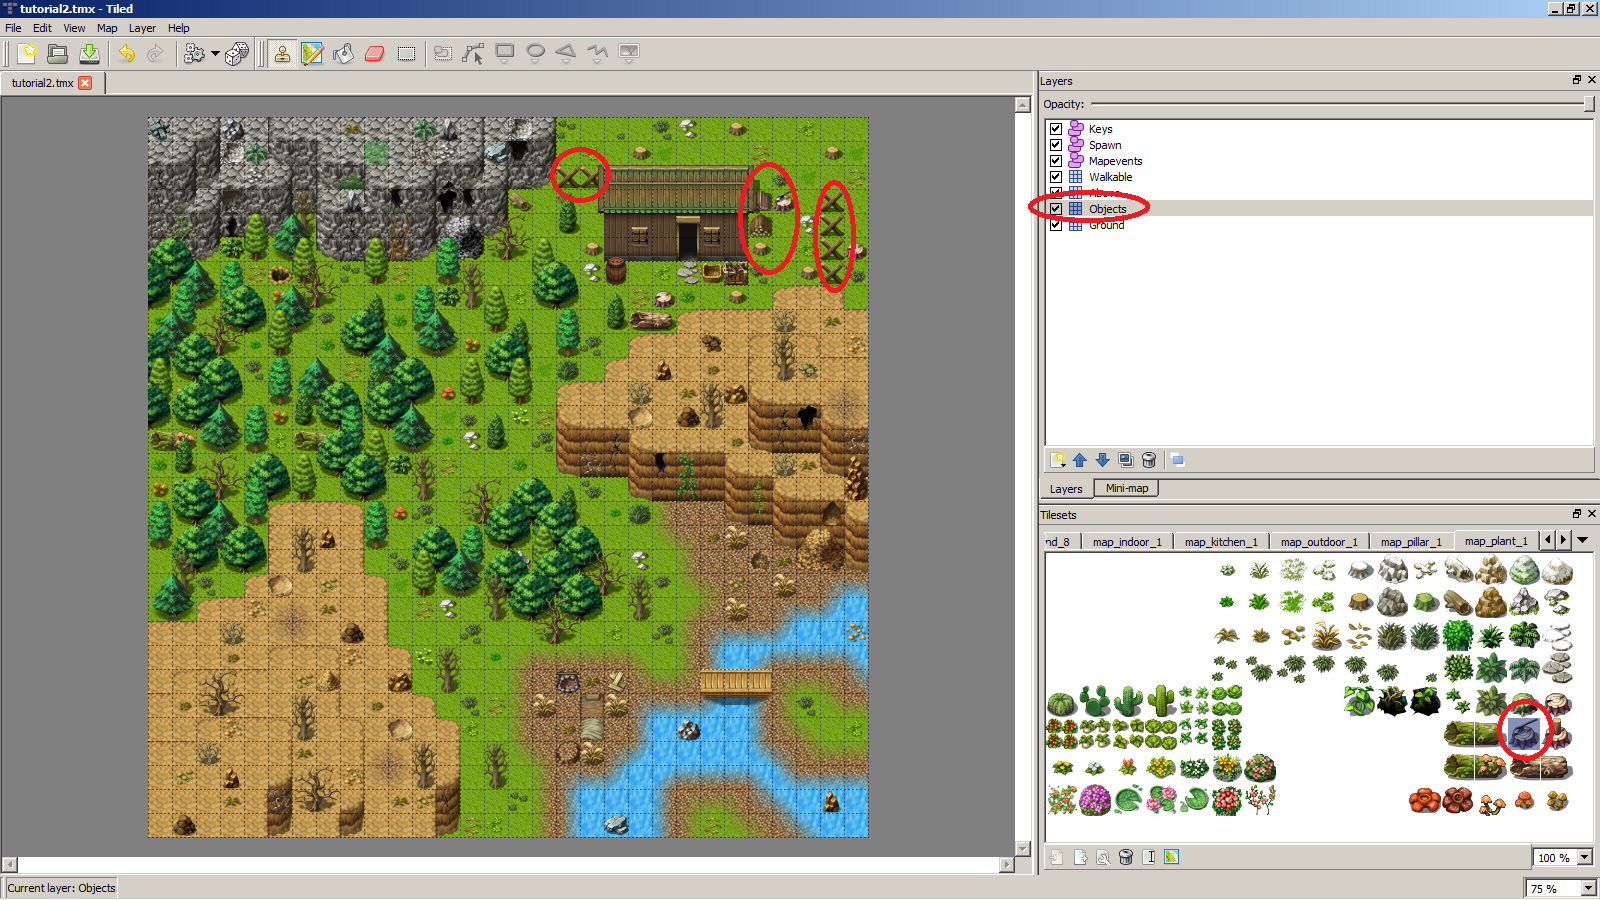Open the Map menu
1600x900 pixels.
(x=107, y=28)
